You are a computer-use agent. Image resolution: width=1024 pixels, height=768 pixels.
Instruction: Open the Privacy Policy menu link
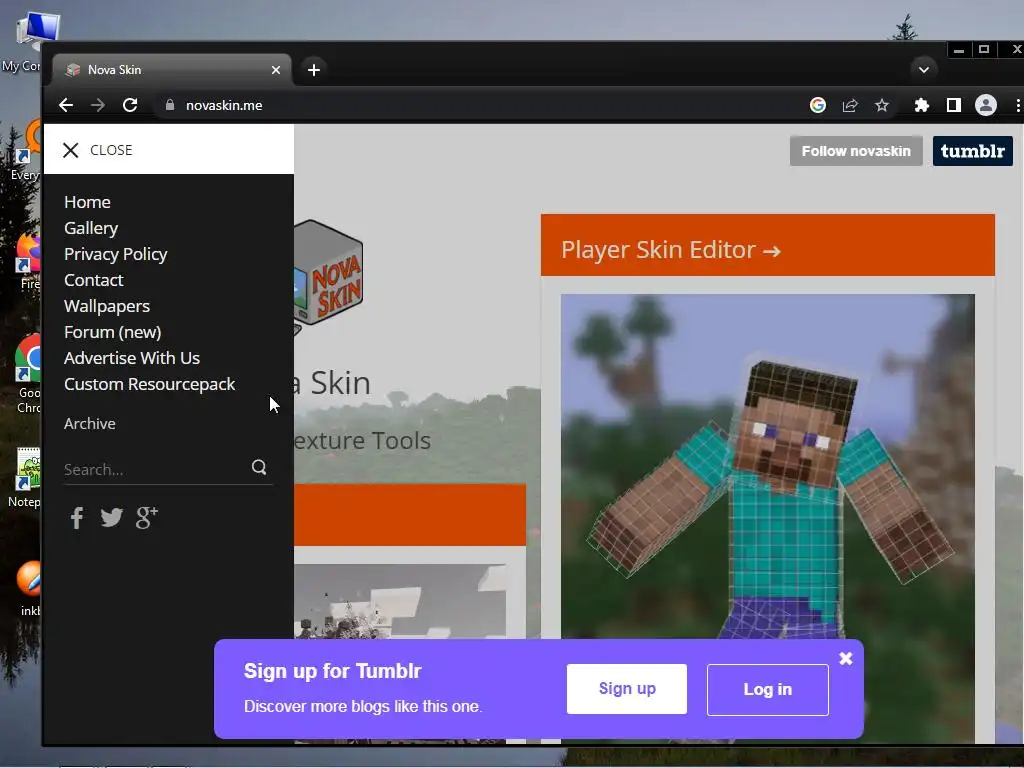tap(116, 254)
